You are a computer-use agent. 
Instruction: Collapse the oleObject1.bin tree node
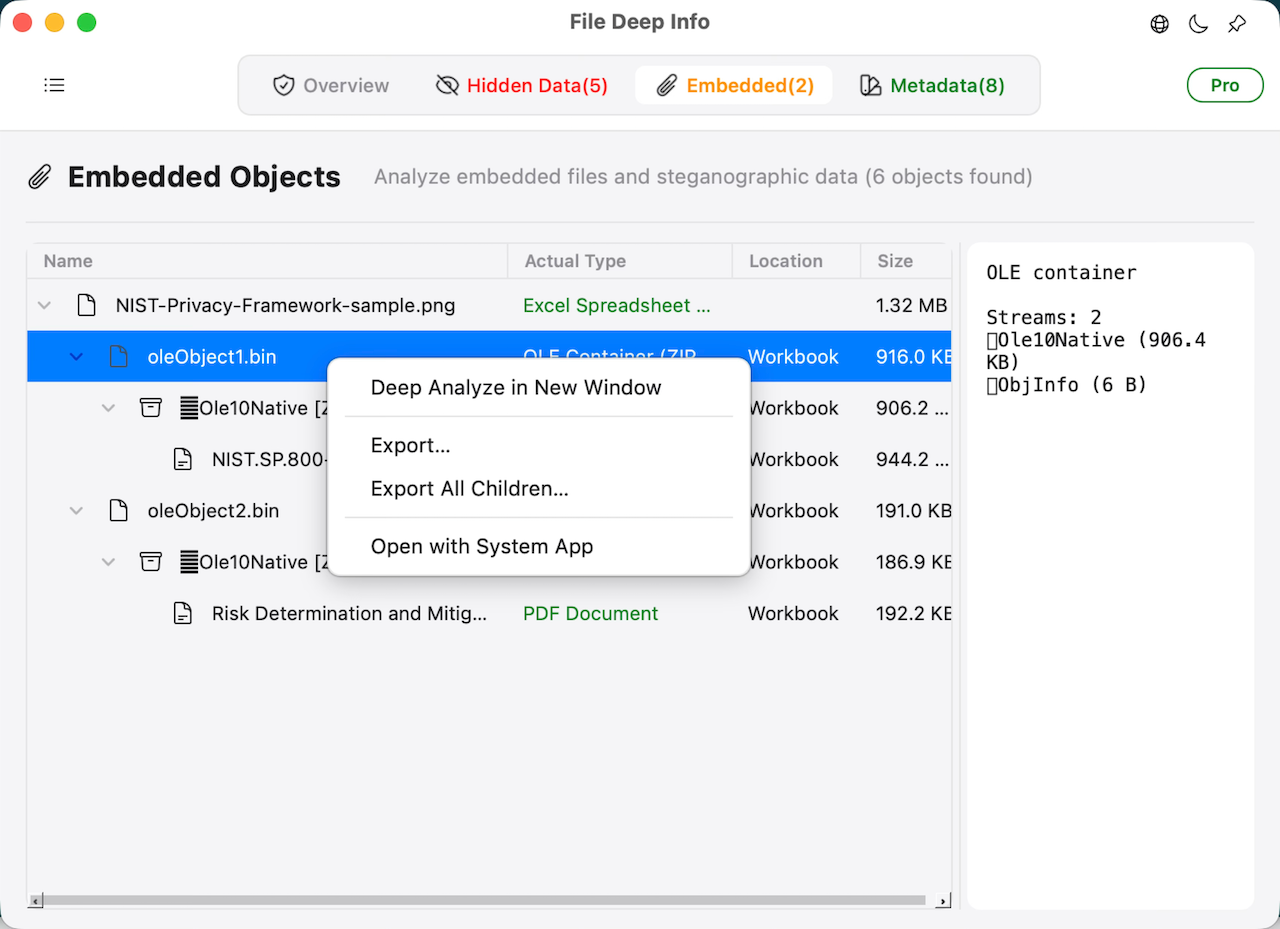pos(76,356)
